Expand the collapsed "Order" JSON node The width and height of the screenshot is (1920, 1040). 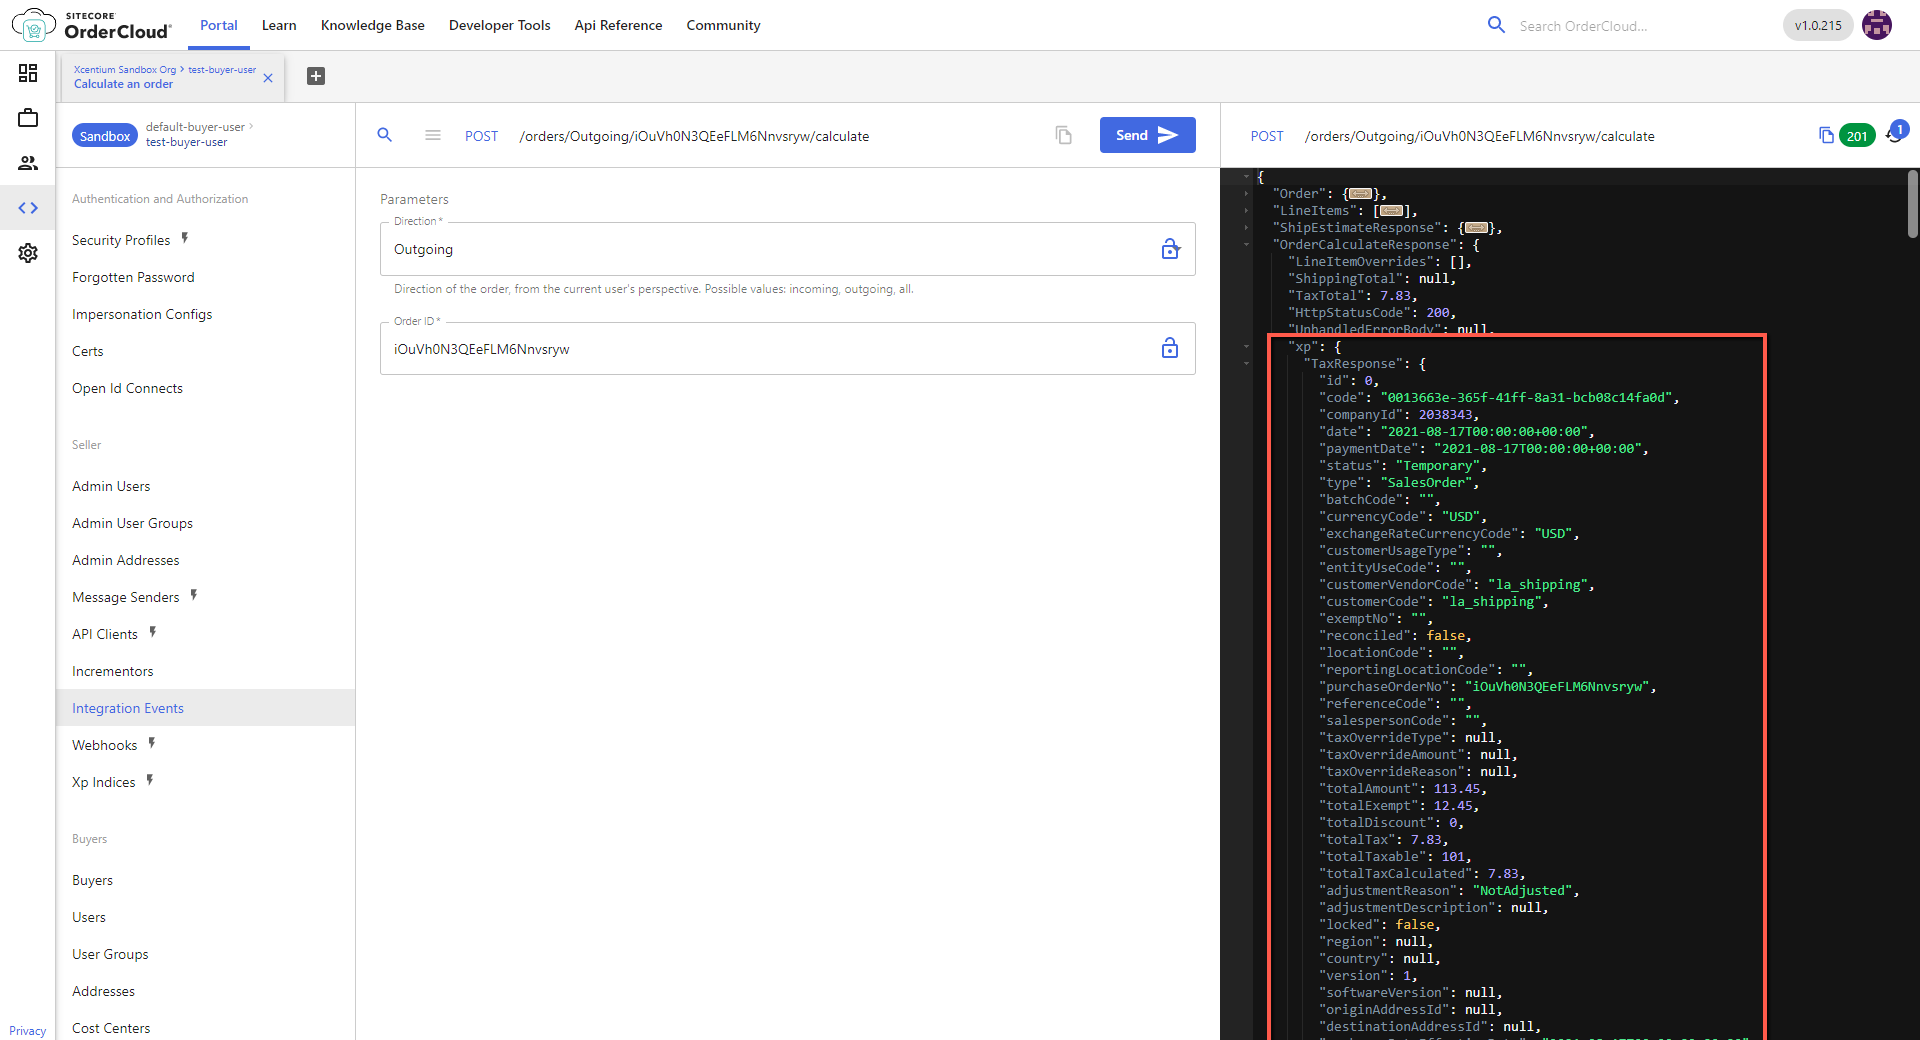pyautogui.click(x=1247, y=194)
